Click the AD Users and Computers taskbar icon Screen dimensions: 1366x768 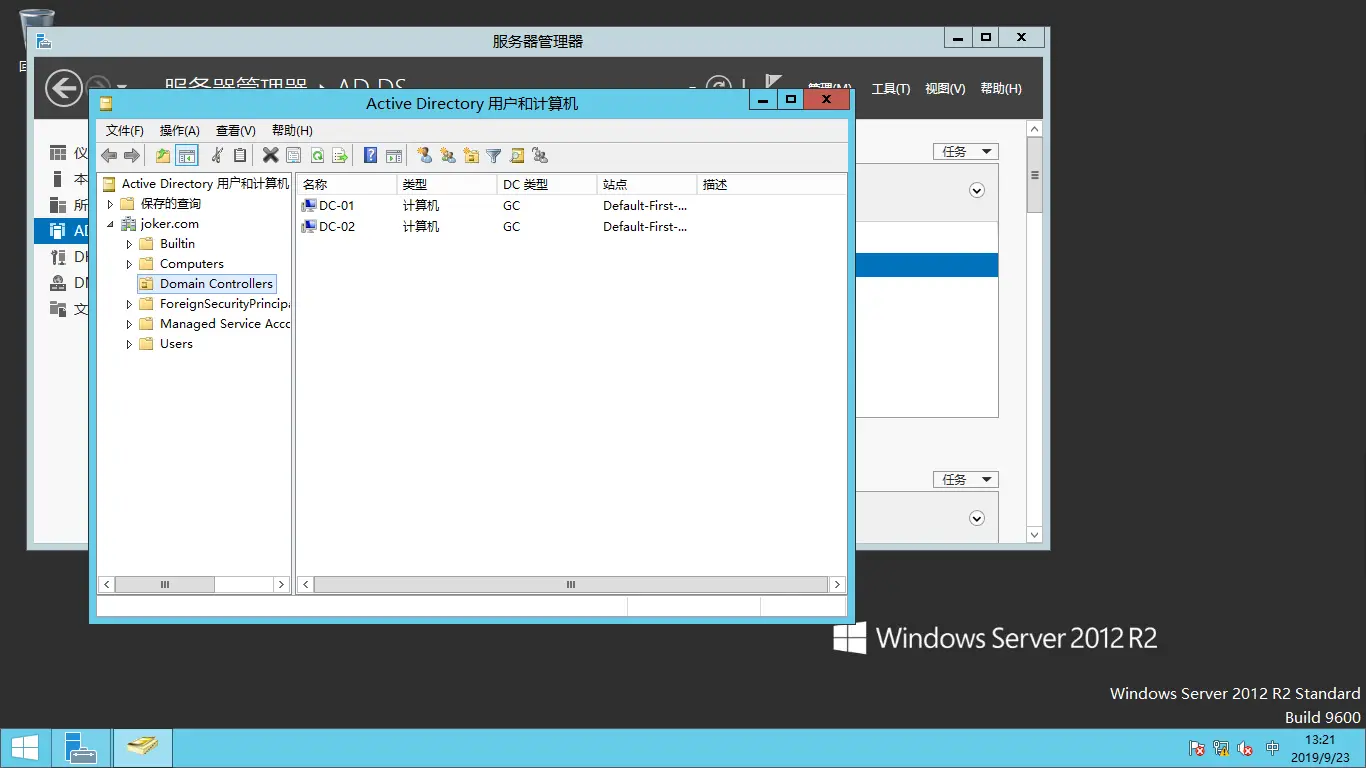coord(143,748)
